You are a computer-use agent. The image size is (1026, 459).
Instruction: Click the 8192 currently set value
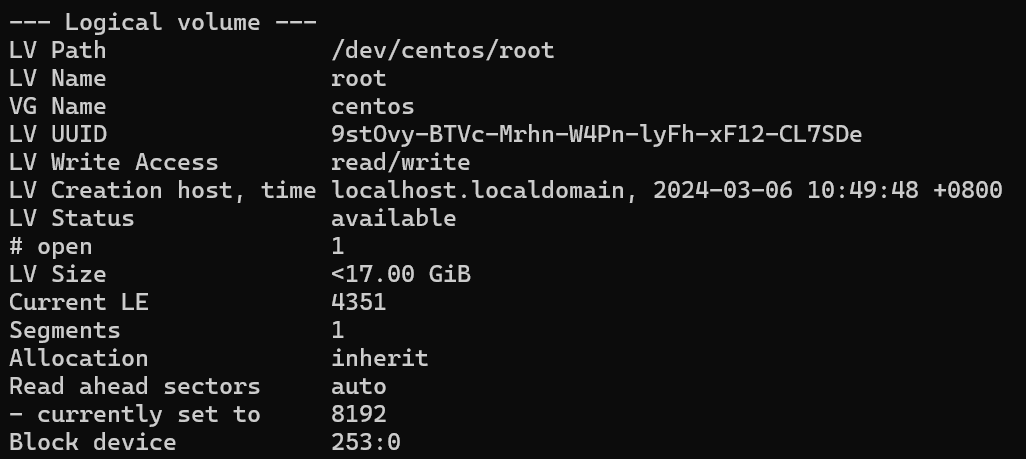tap(359, 414)
